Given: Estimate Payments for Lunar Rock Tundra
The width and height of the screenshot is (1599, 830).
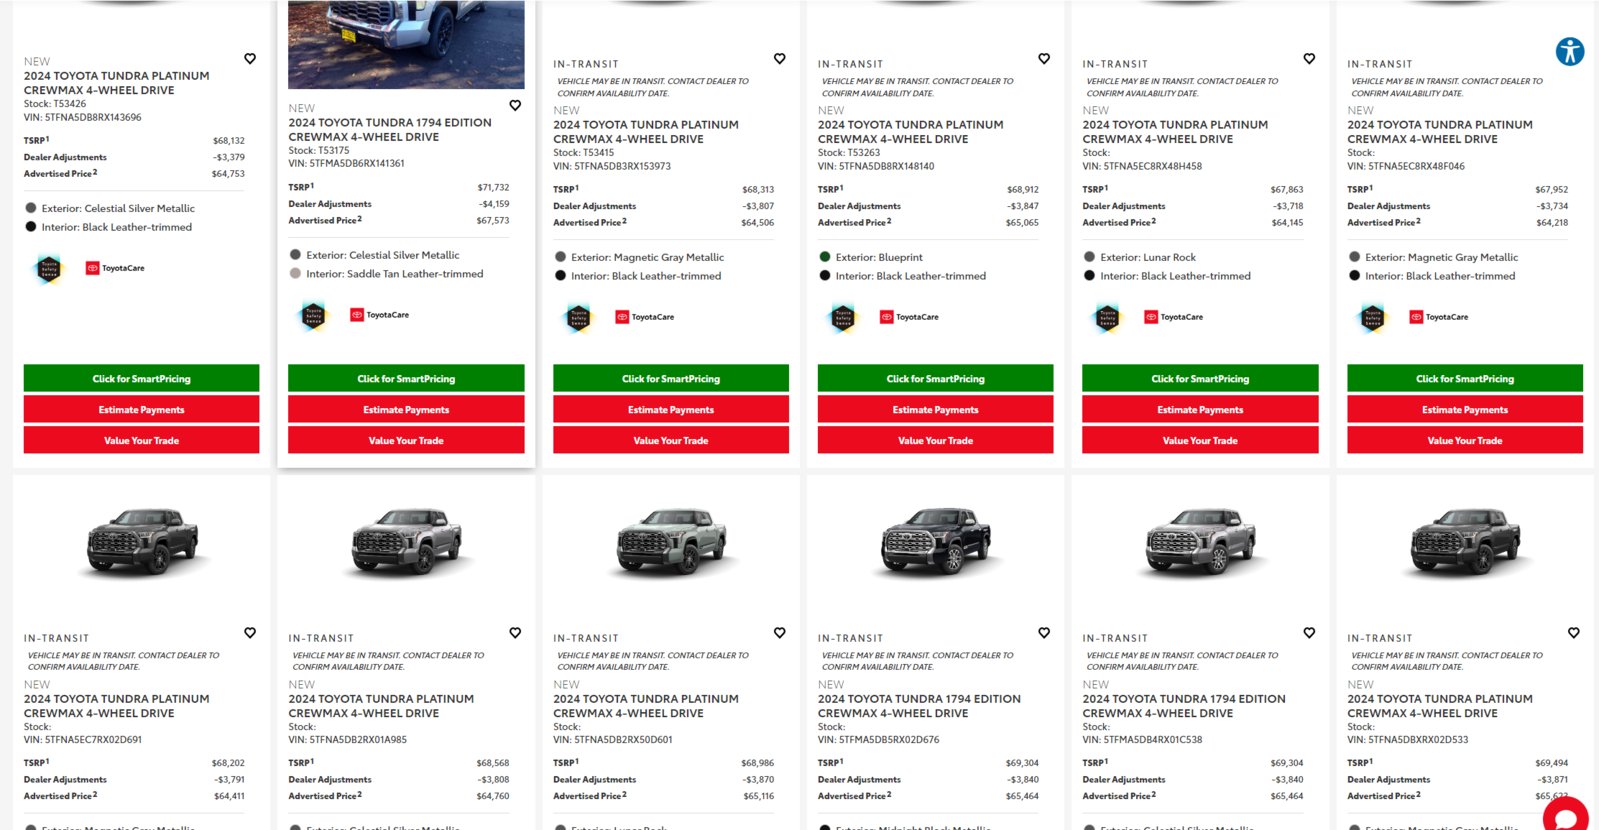Looking at the screenshot, I should pyautogui.click(x=1200, y=409).
